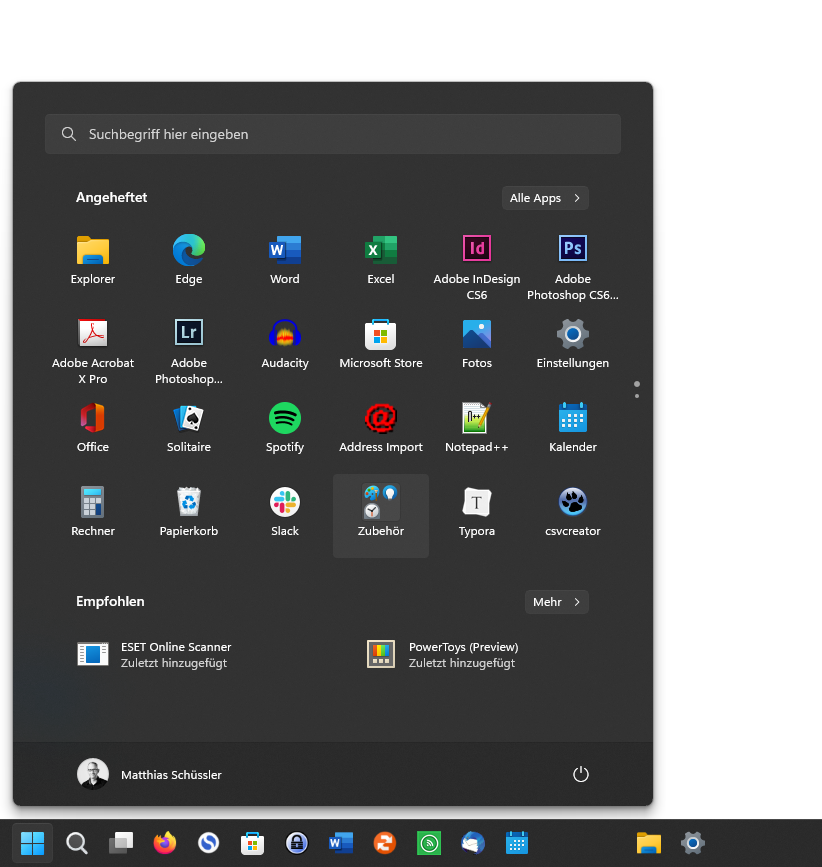
Task: Open the Explorer pinned app
Action: pyautogui.click(x=93, y=260)
